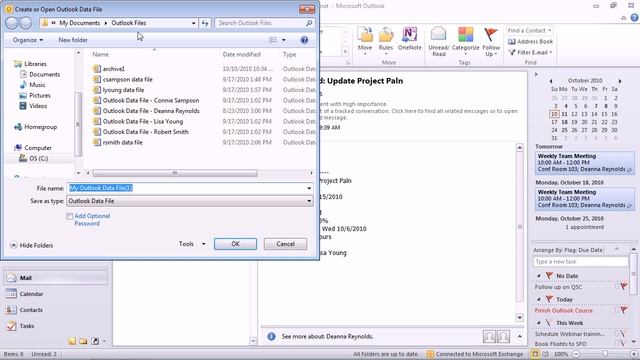Click the New folder button
Screen dimensions: 640x360
pyautogui.click(x=73, y=40)
